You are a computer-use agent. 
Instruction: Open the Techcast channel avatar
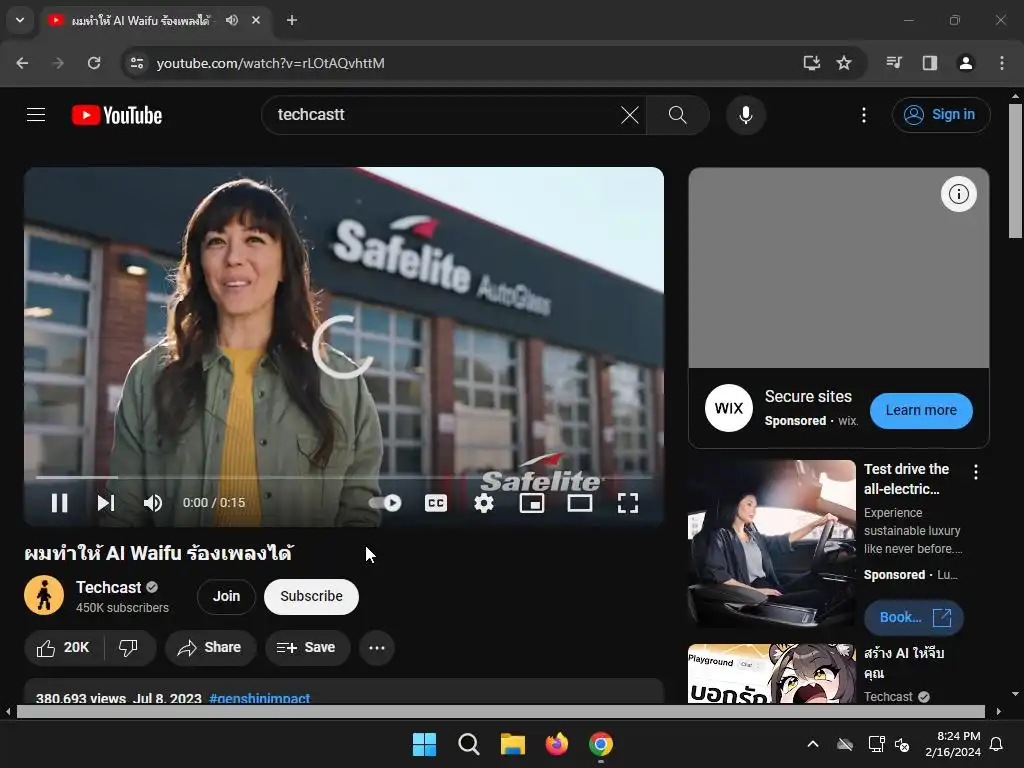pos(44,596)
